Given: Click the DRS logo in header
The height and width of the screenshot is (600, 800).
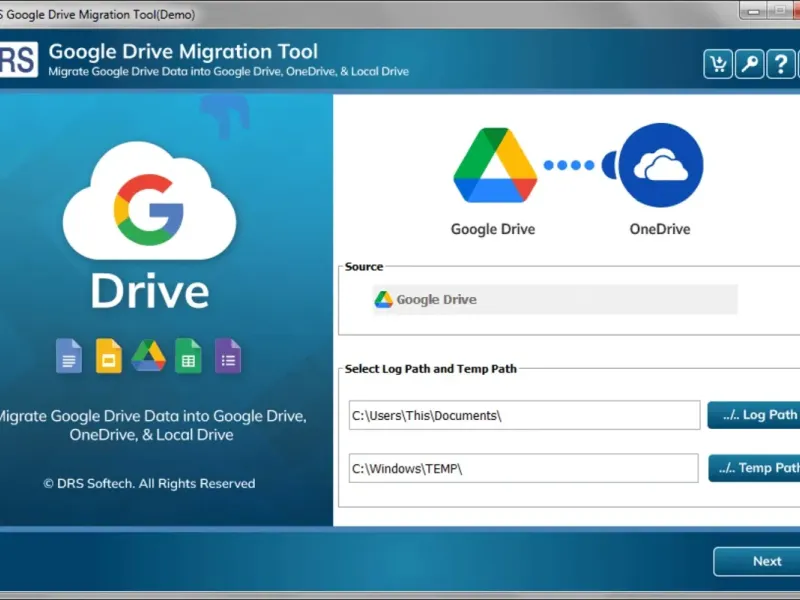Looking at the screenshot, I should pyautogui.click(x=18, y=60).
